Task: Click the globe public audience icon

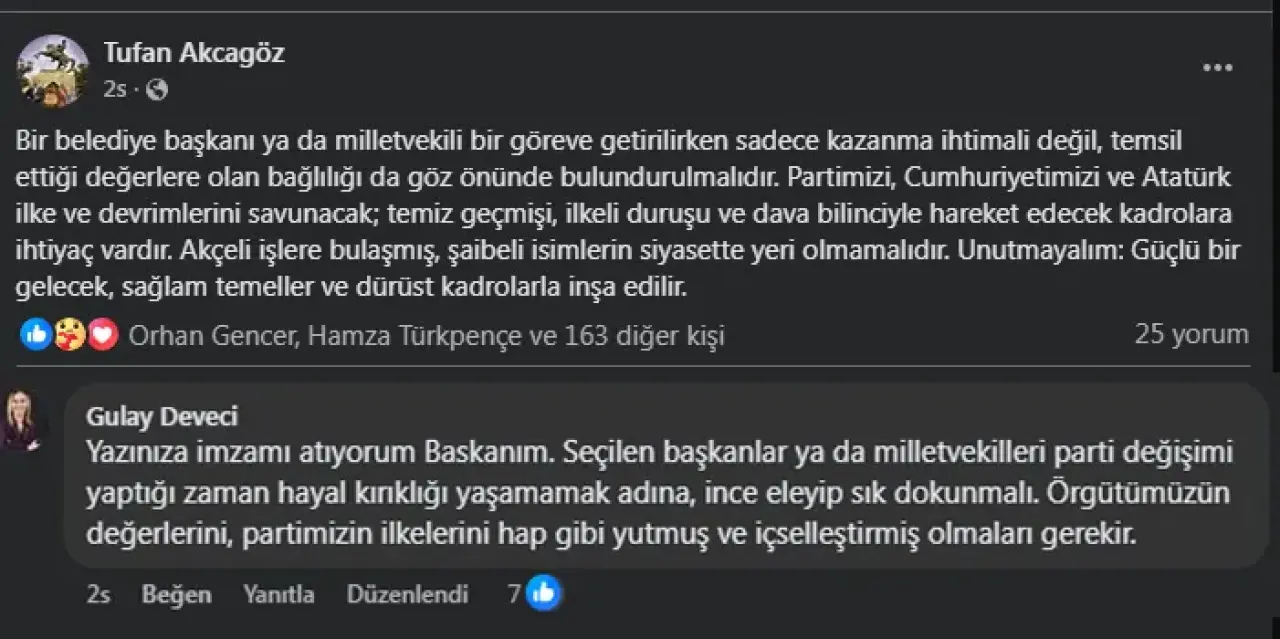Action: pyautogui.click(x=157, y=90)
